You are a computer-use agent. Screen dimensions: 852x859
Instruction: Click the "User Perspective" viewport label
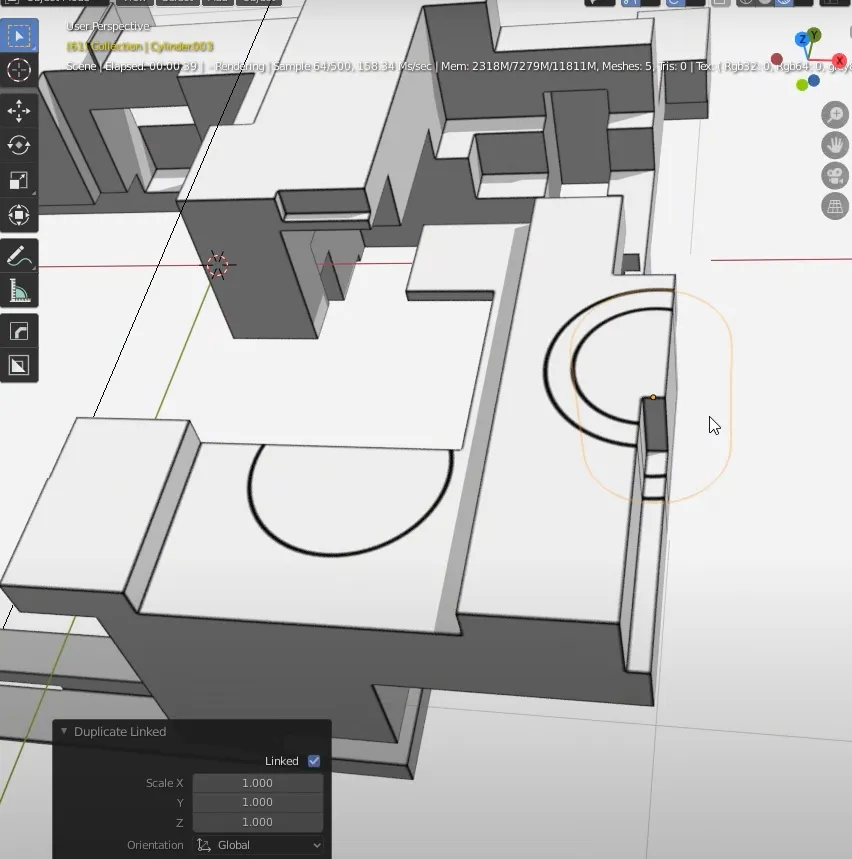[x=107, y=26]
